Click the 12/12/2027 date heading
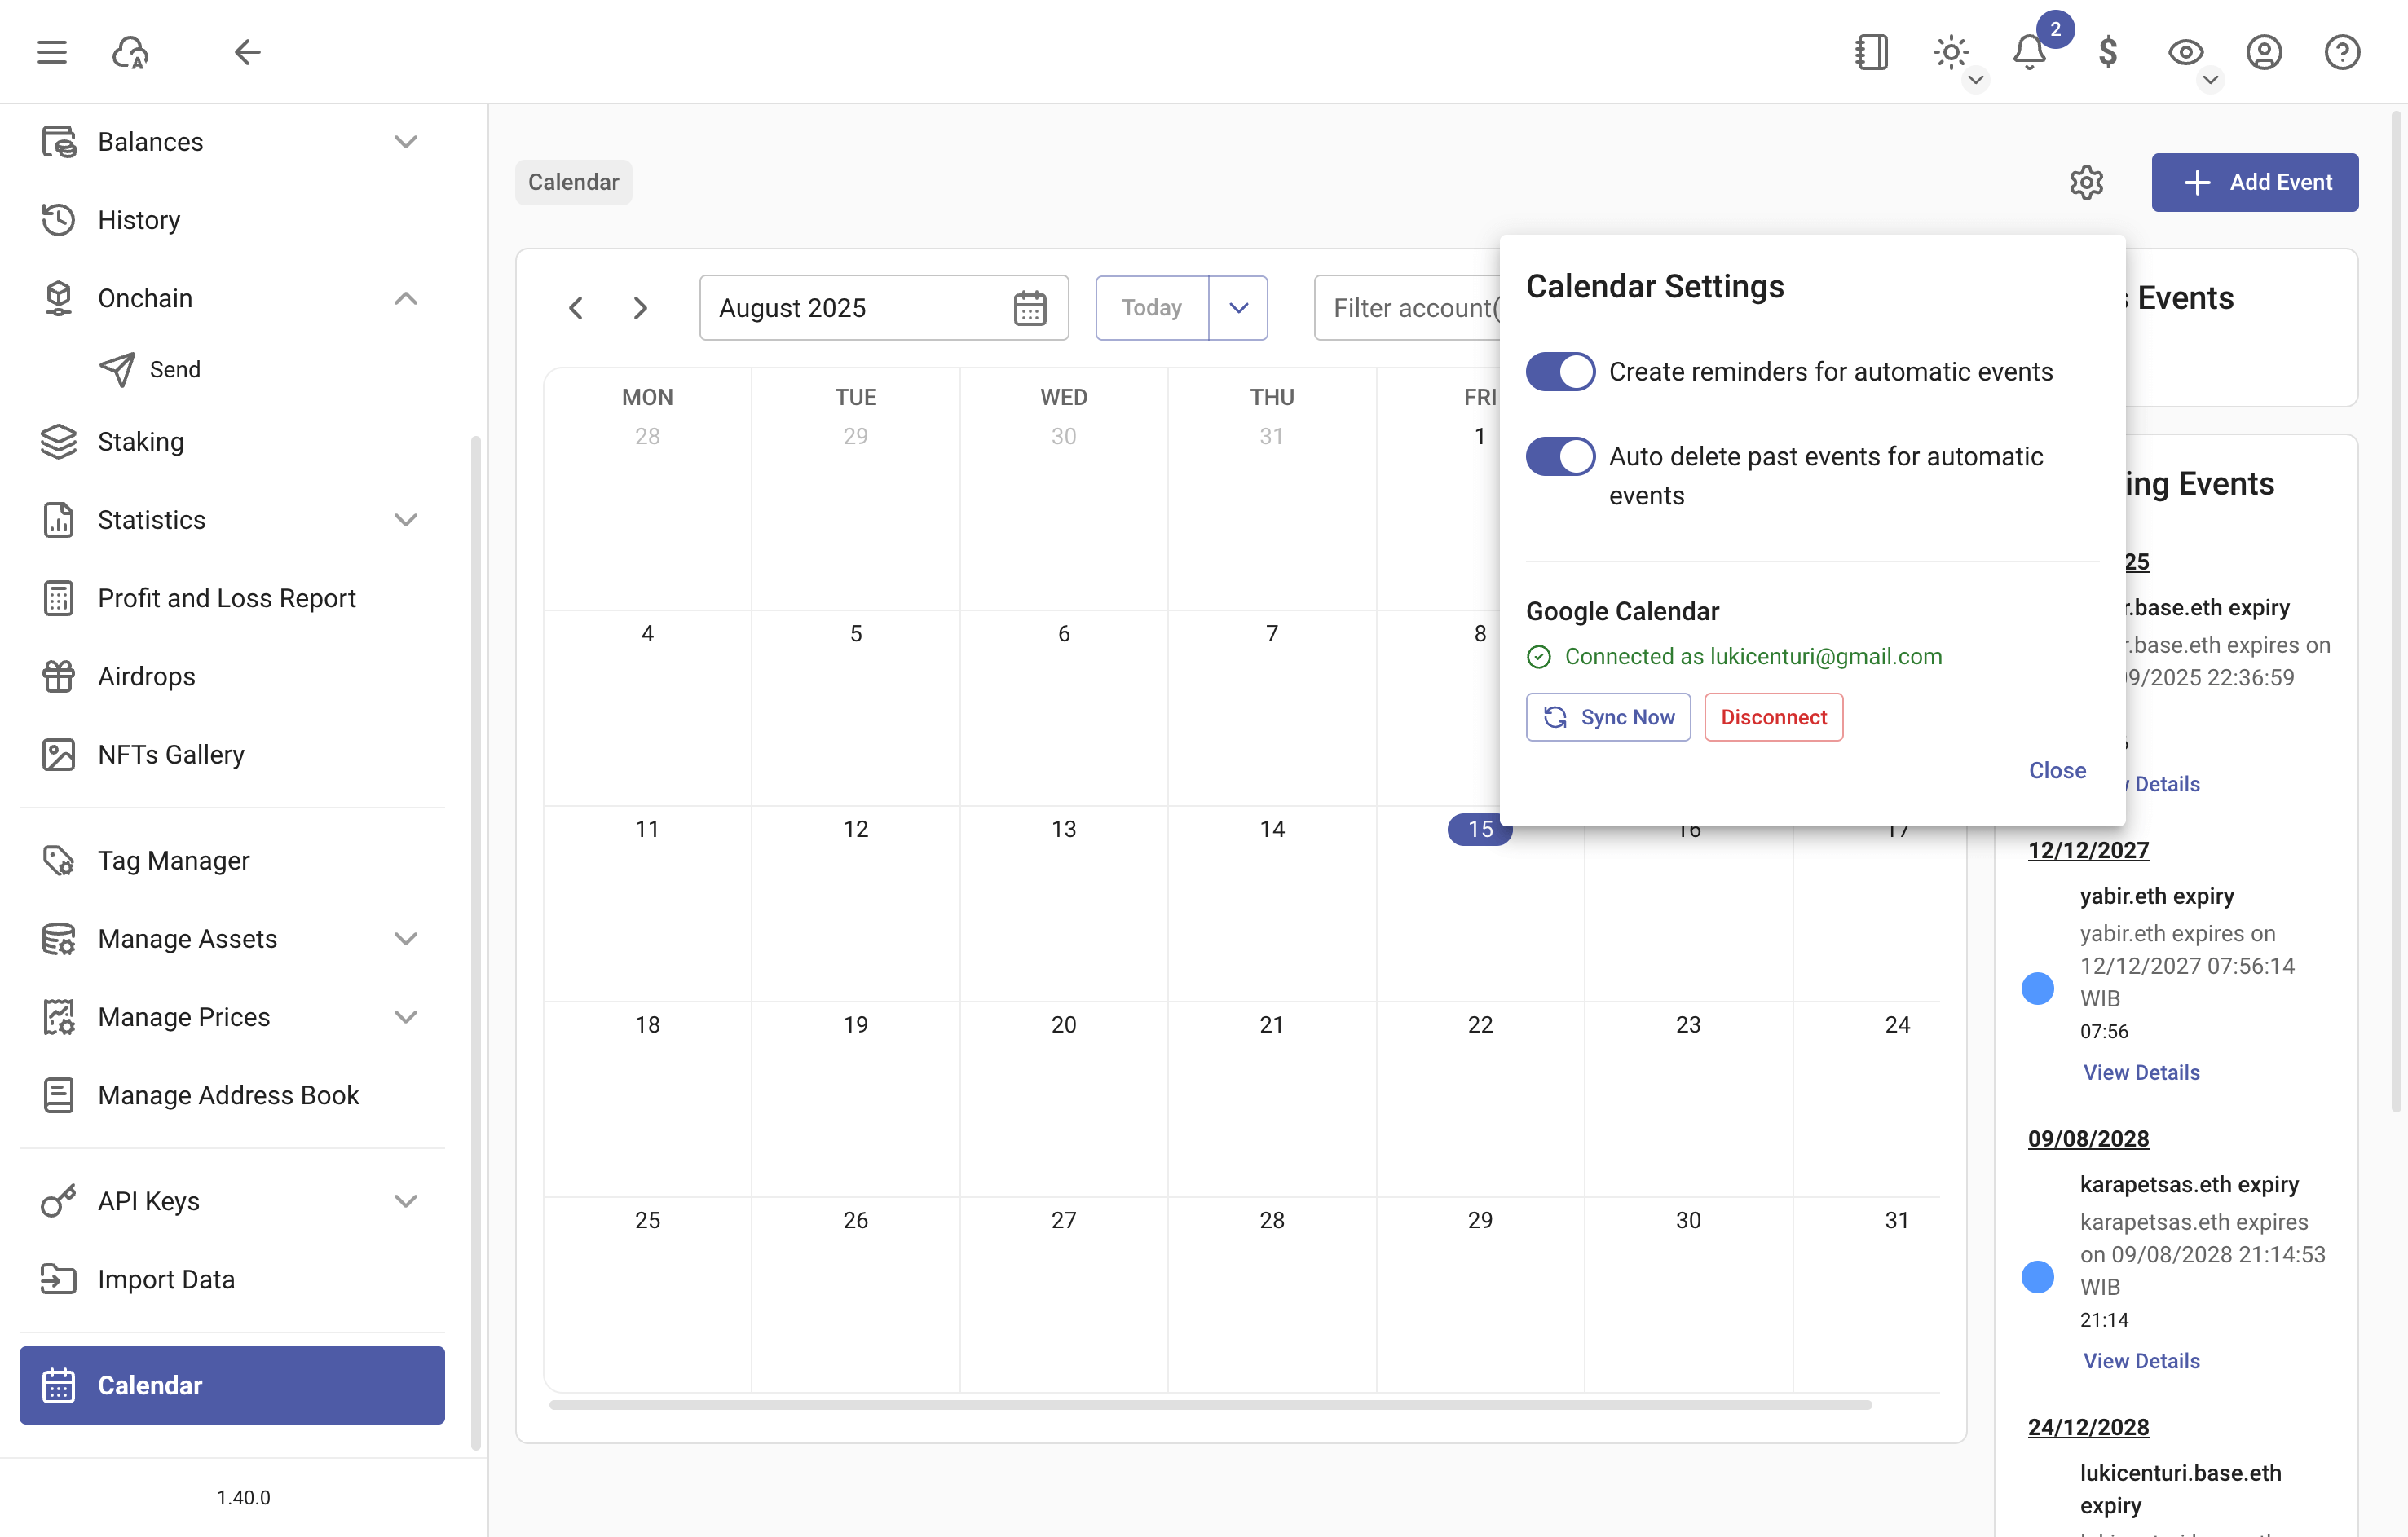The image size is (2408, 1537). coord(2088,850)
